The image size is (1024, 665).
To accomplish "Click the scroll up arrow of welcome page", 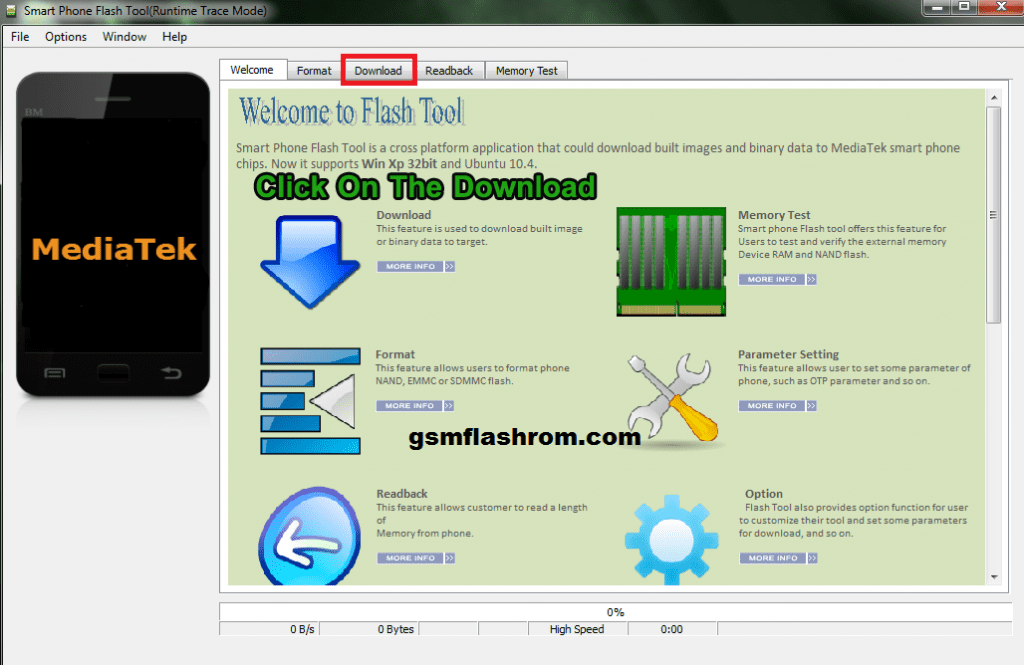I will 994,98.
